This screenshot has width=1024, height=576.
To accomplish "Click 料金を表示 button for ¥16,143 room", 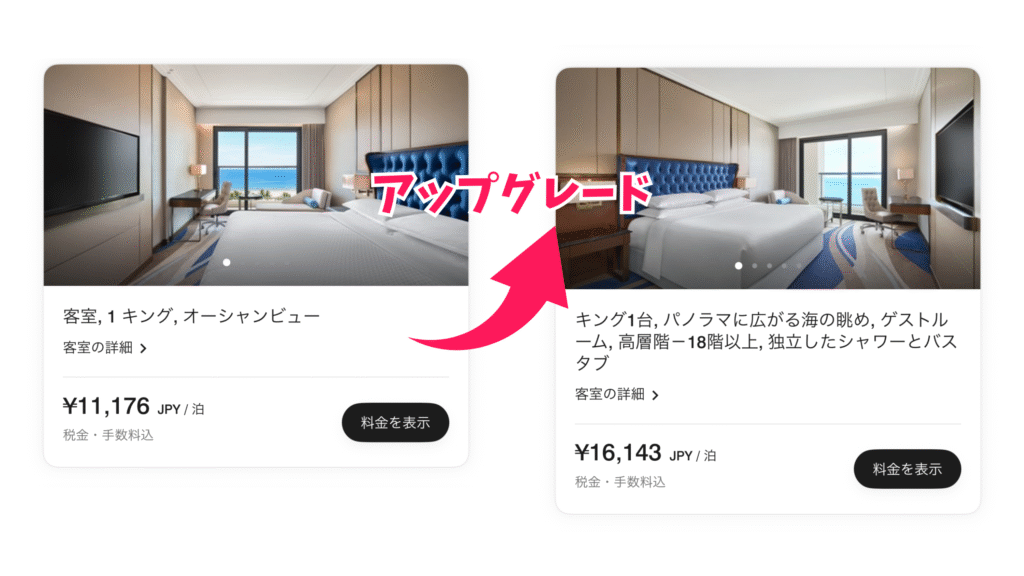I will pyautogui.click(x=907, y=469).
